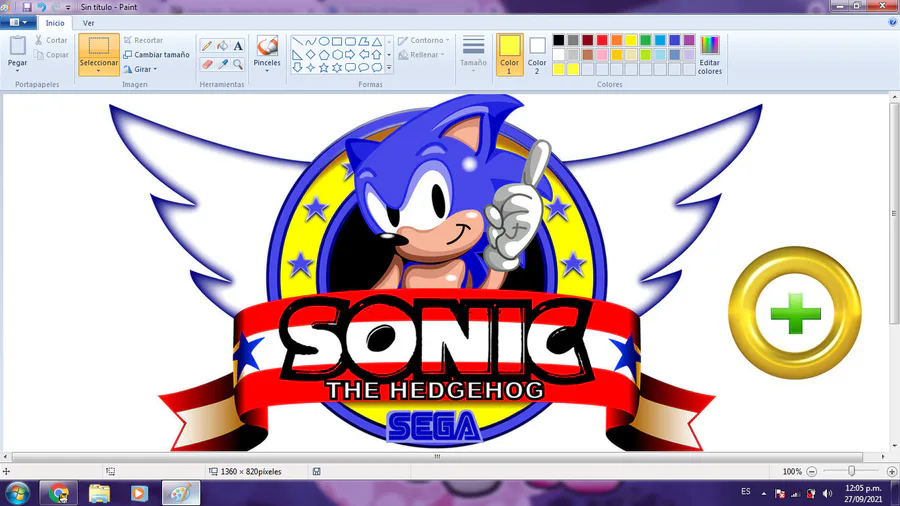Open File Explorer from the taskbar

point(99,493)
